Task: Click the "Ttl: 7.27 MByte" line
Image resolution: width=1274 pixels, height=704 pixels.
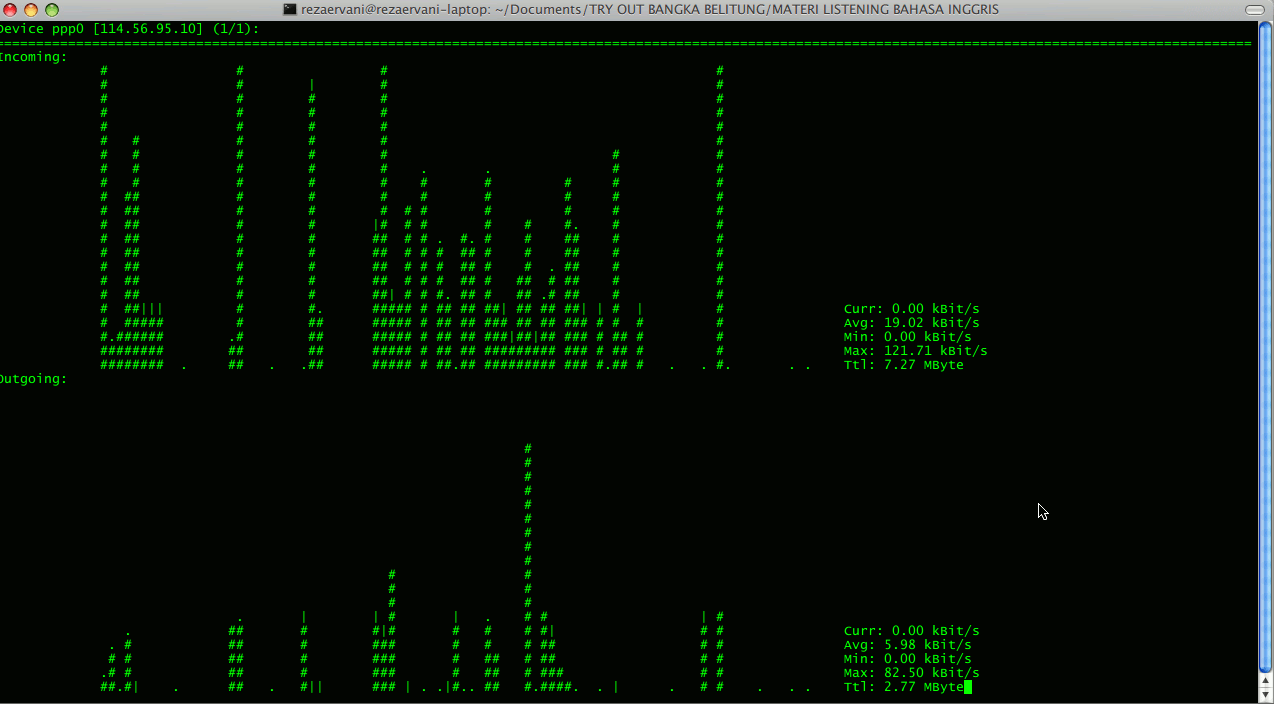Action: point(904,365)
